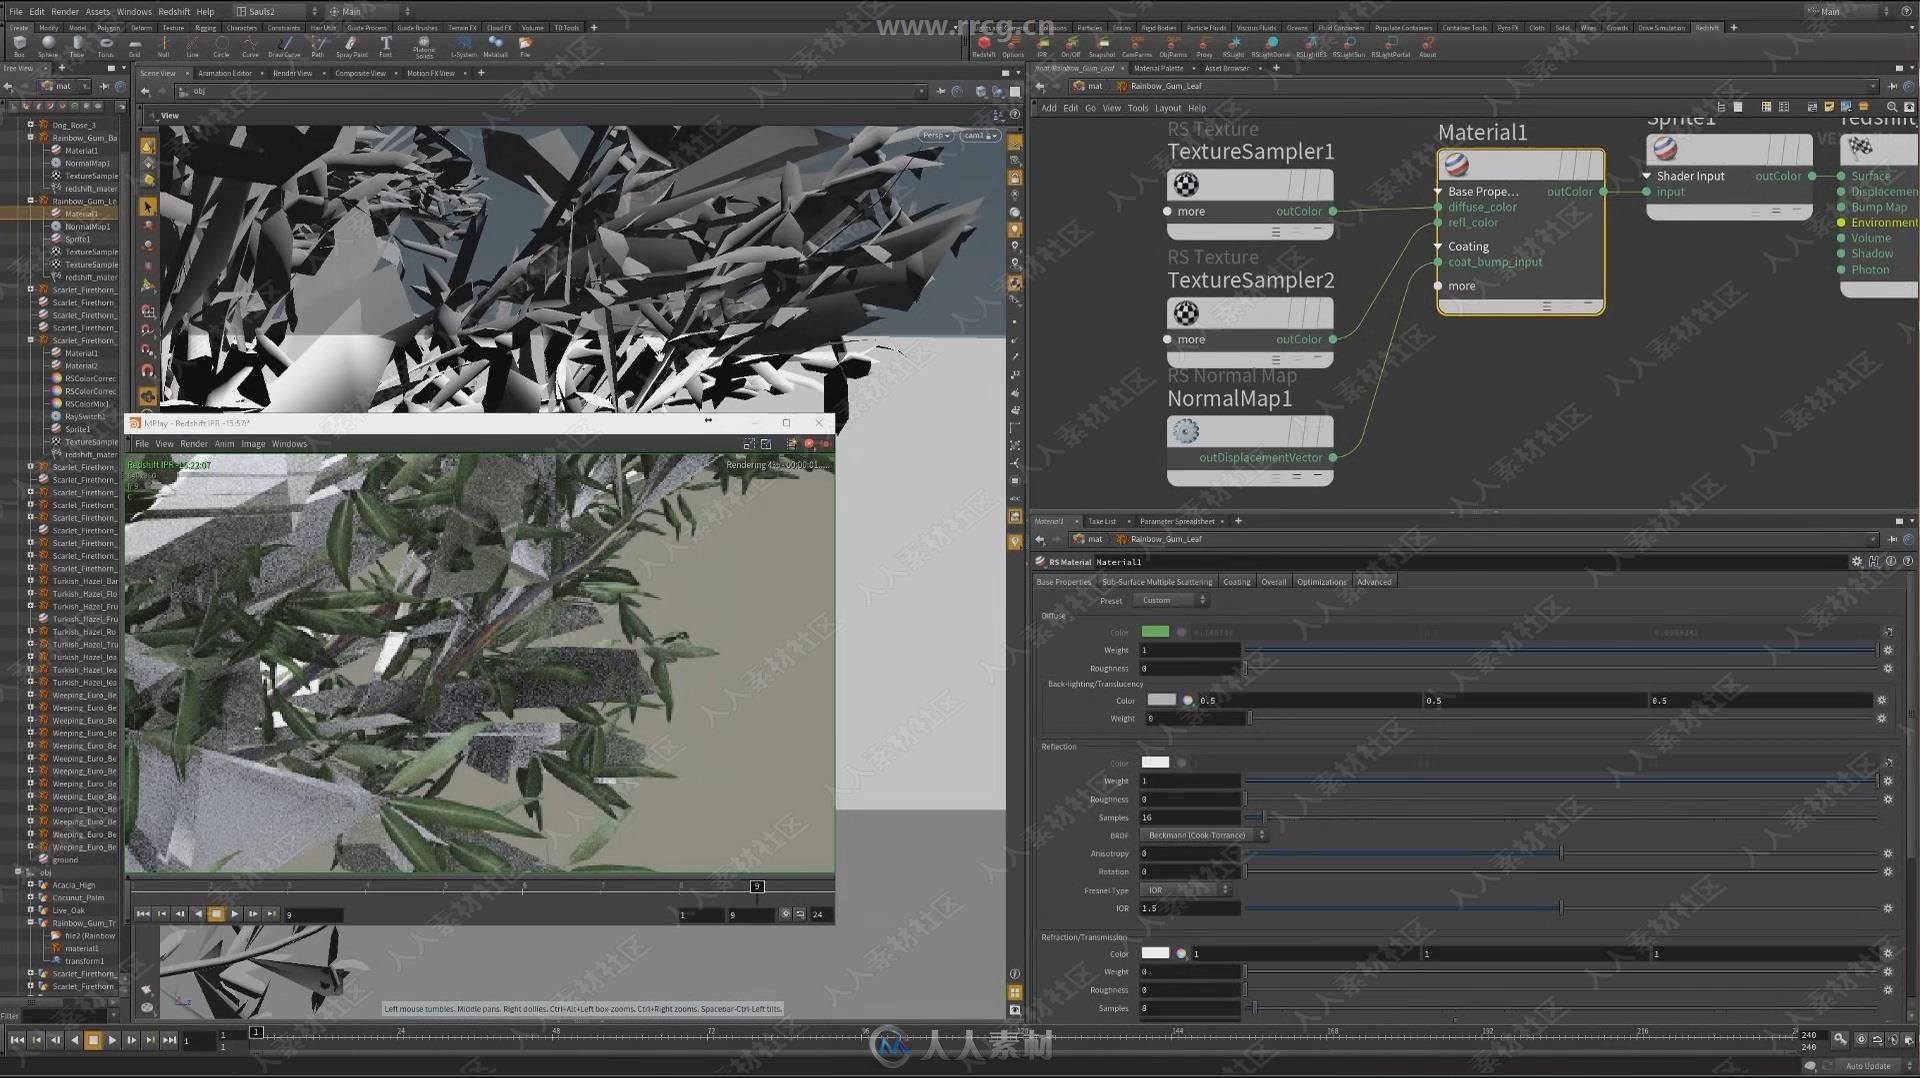Select the Platonic Solids tool
Viewport: 1920px width, 1078px height.
click(x=424, y=47)
